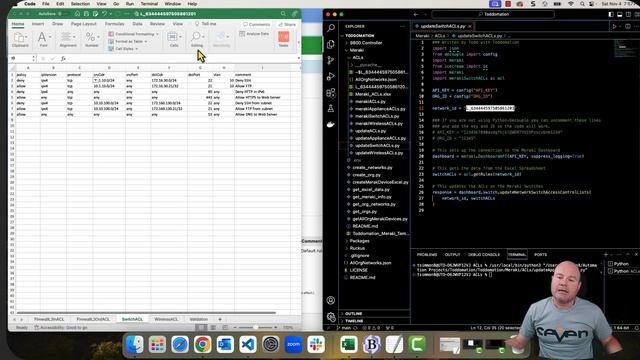Click the Excel Name Box field
Screen dimensions: 640x360
point(22,59)
